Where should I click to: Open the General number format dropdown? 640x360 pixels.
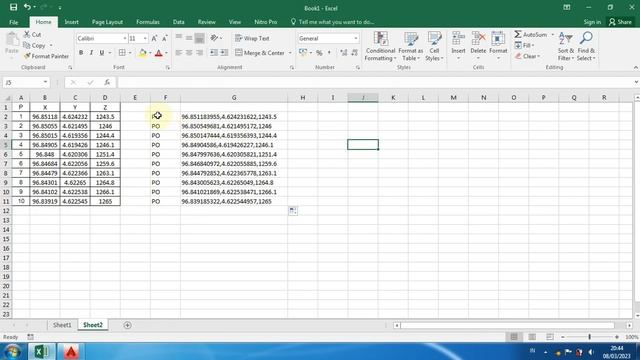(x=356, y=38)
